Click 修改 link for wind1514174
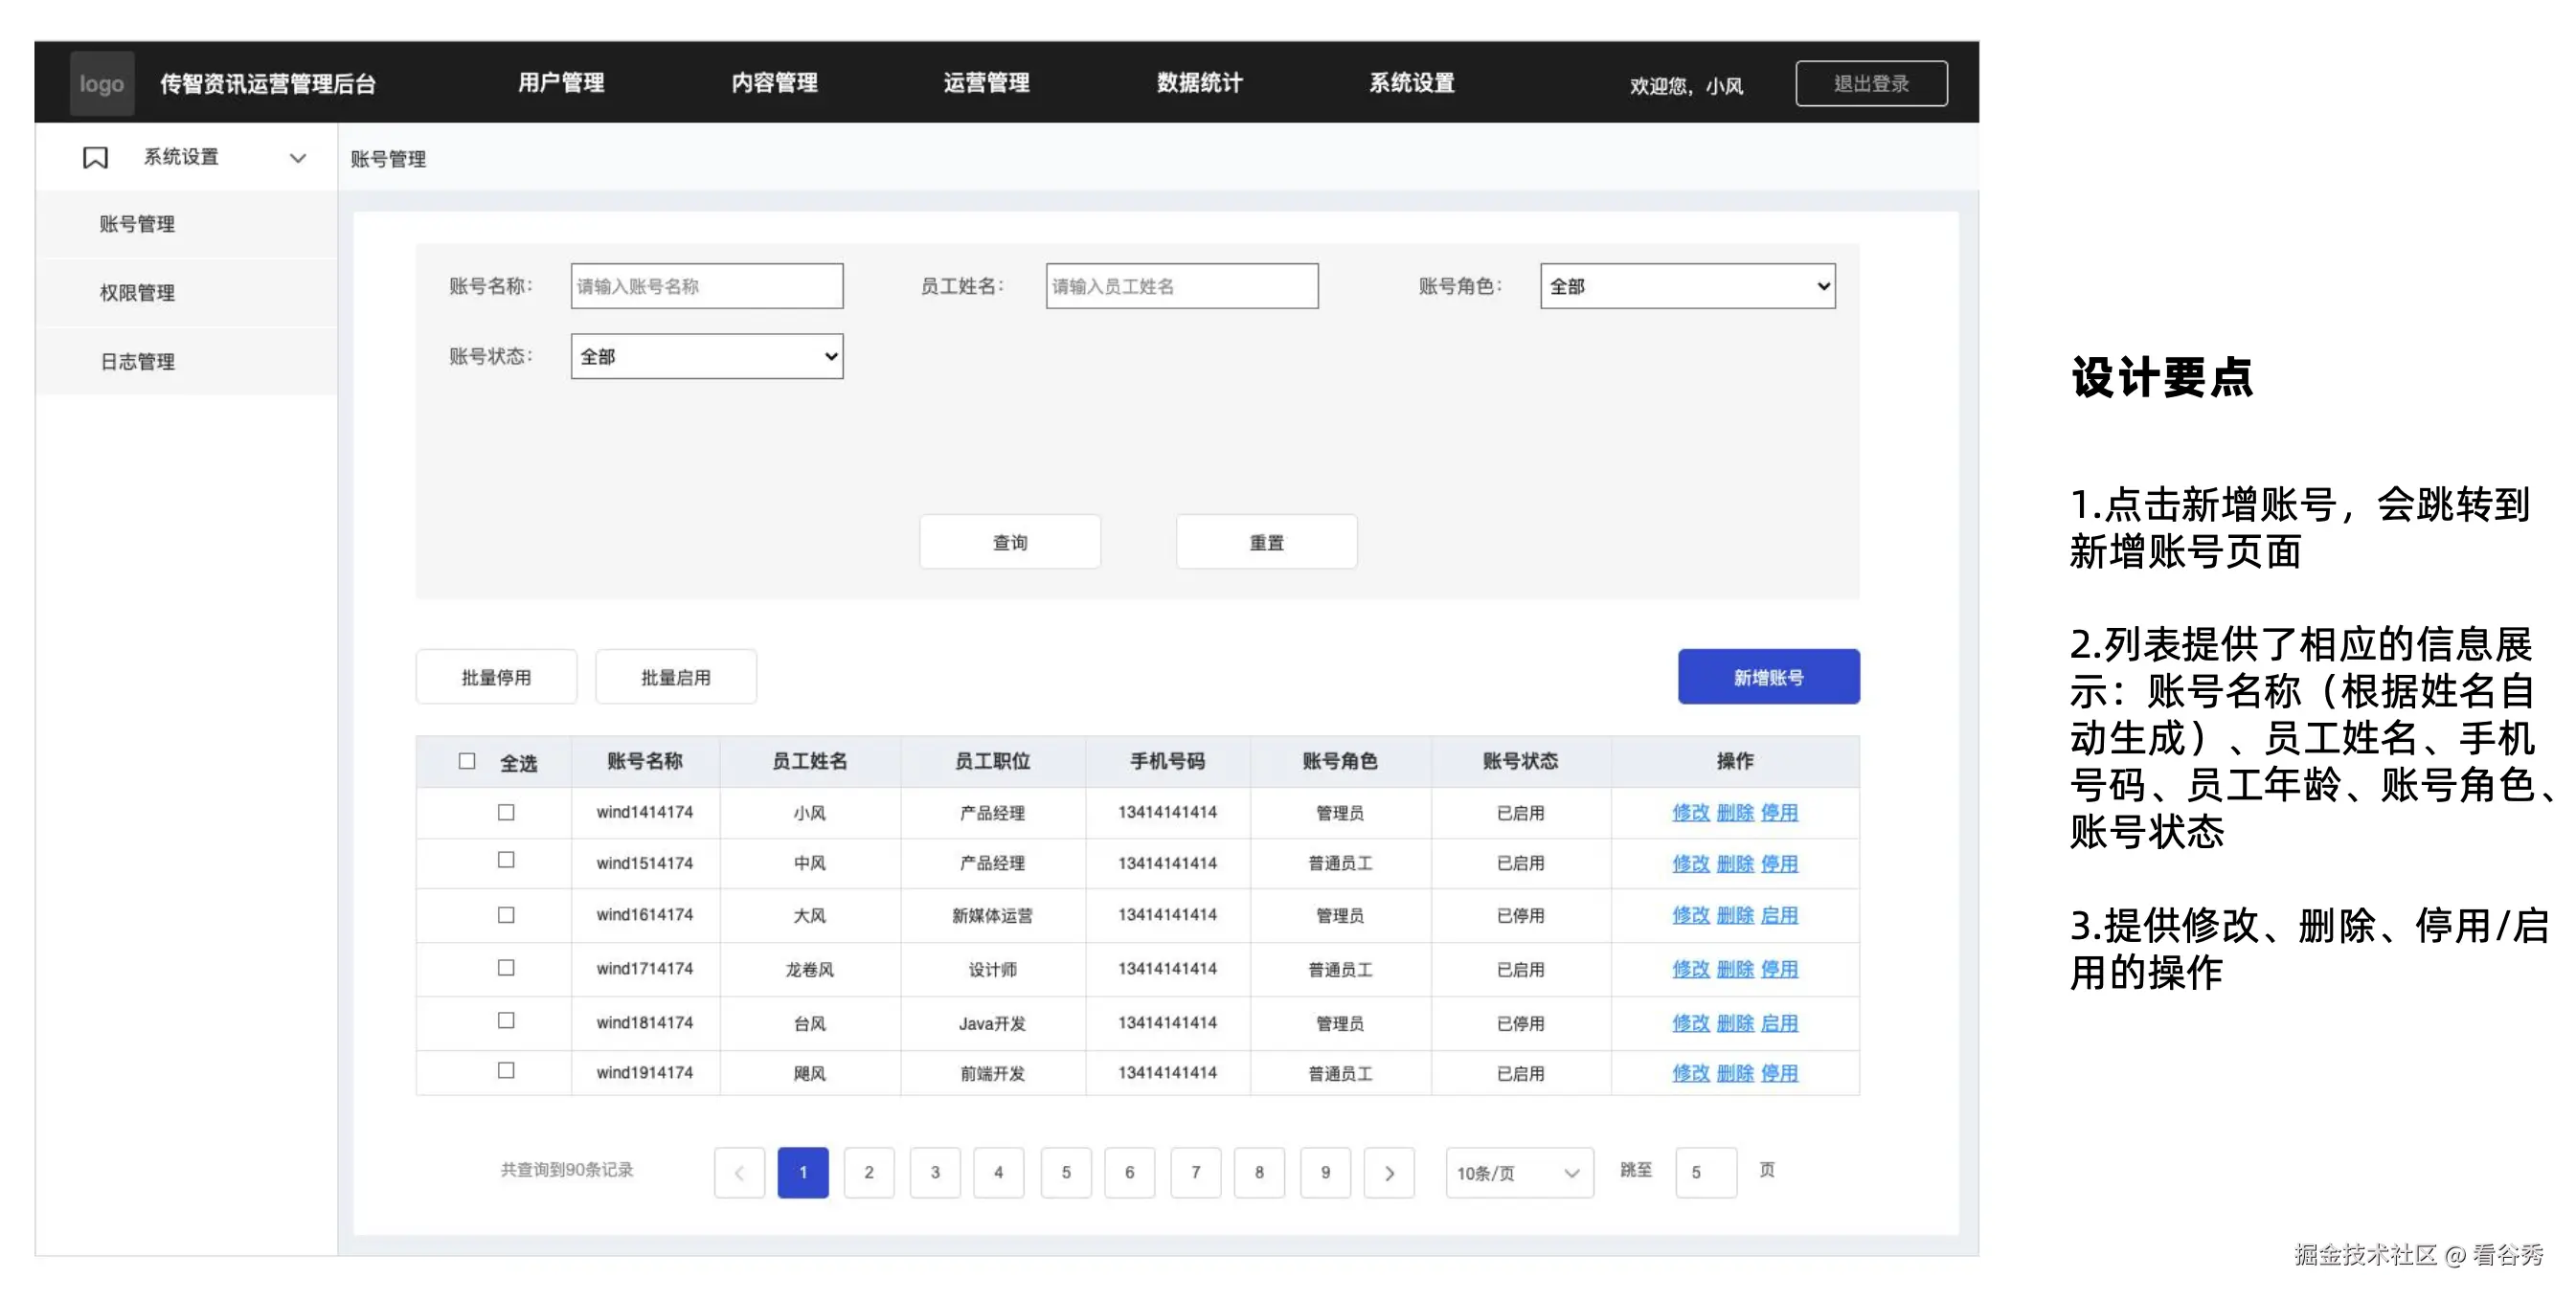 point(1690,863)
